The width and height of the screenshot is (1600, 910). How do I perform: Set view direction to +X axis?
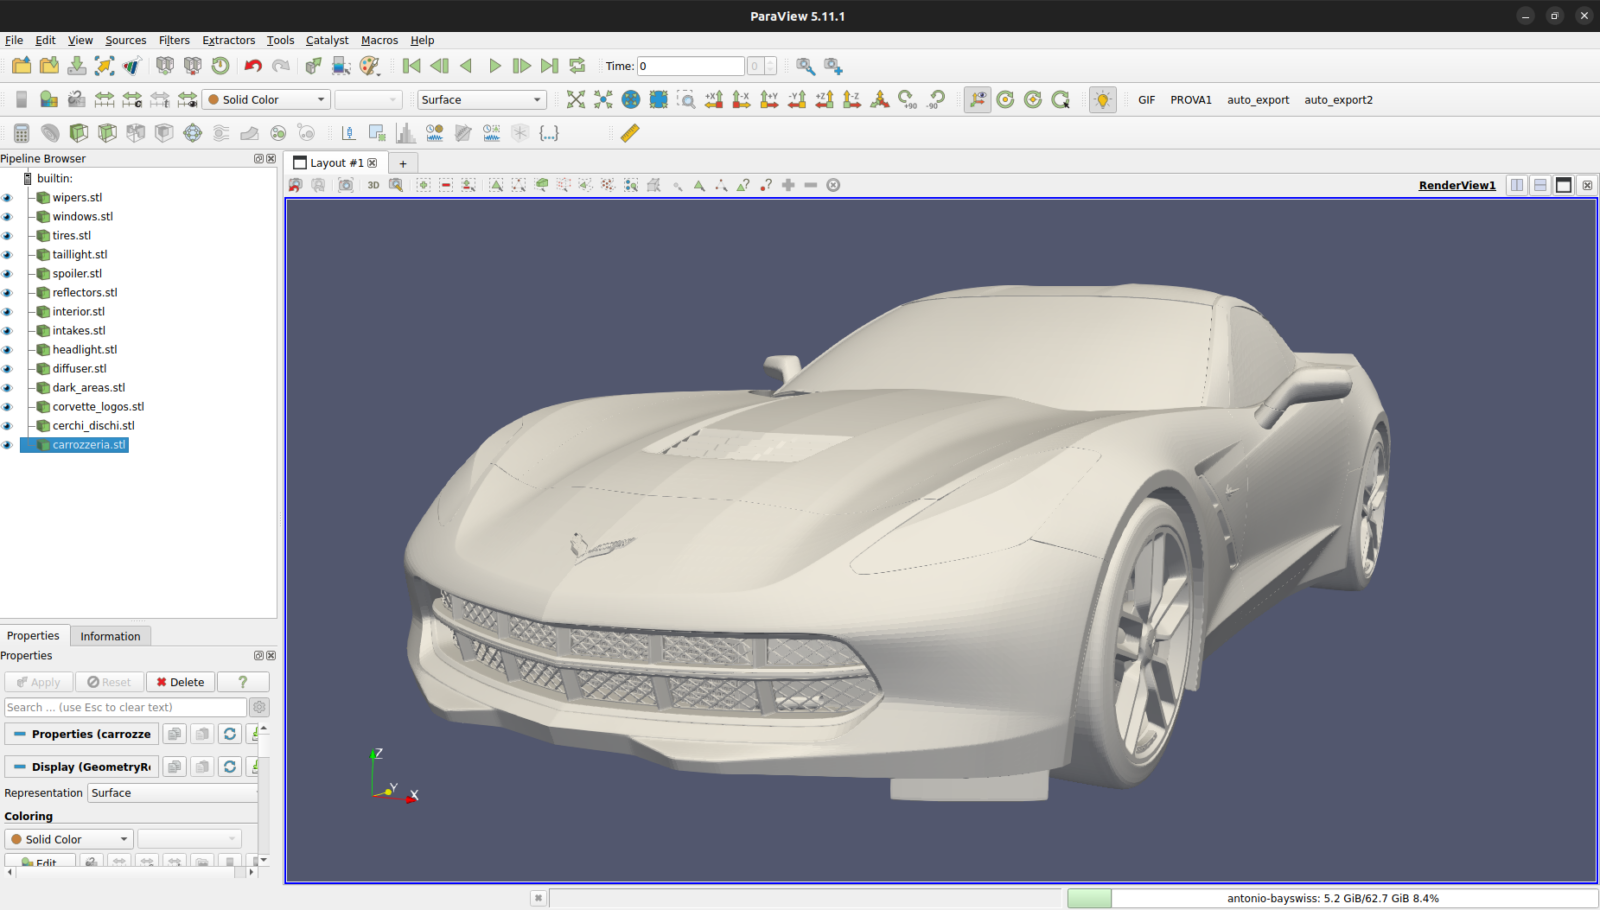[714, 100]
